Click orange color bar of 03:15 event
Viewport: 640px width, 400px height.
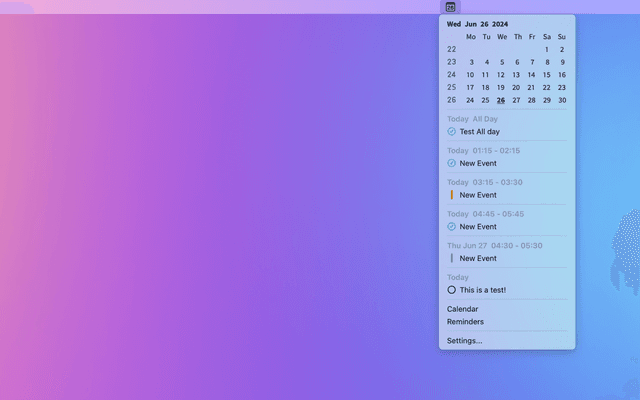coord(451,195)
